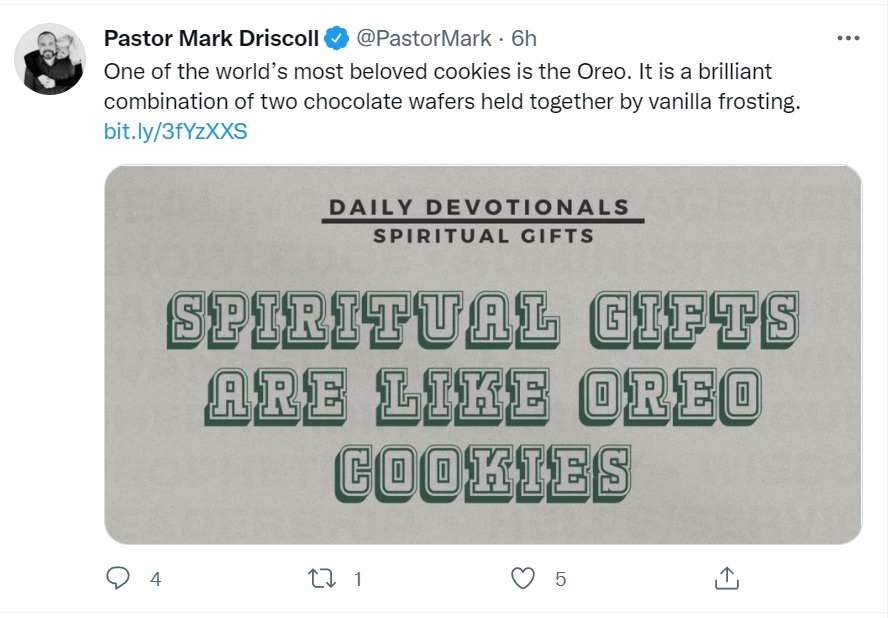895x618 pixels.
Task: Click the reply speech bubble icon
Action: coord(119,577)
